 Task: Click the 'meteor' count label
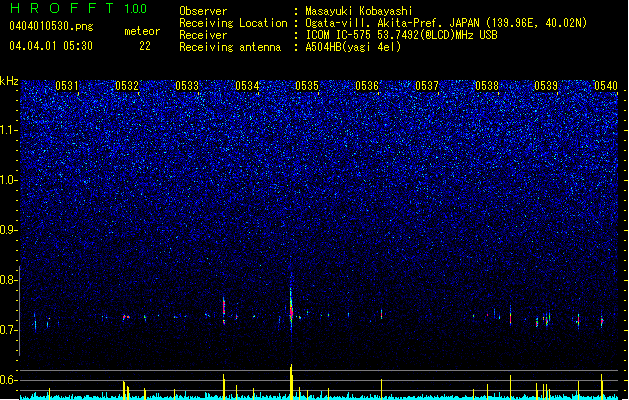coord(142,31)
